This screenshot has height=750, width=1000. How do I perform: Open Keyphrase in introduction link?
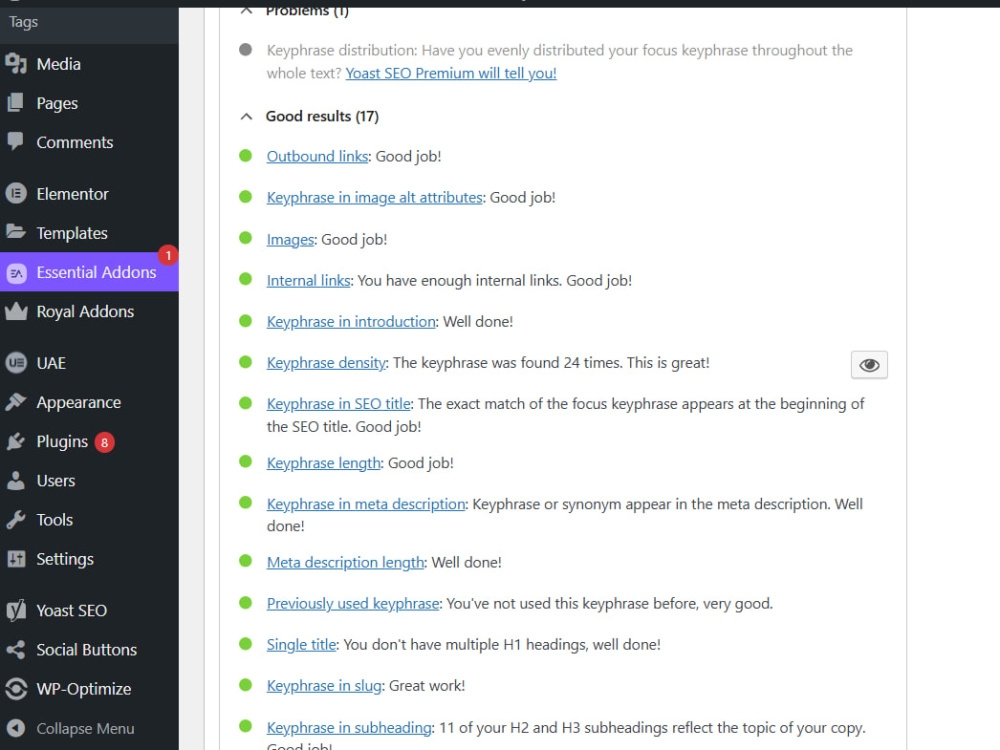351,321
